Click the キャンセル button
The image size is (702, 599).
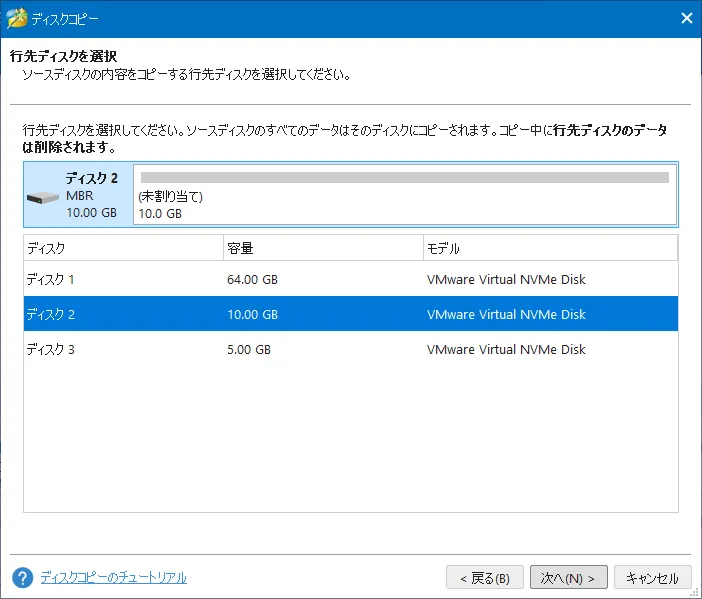point(652,578)
